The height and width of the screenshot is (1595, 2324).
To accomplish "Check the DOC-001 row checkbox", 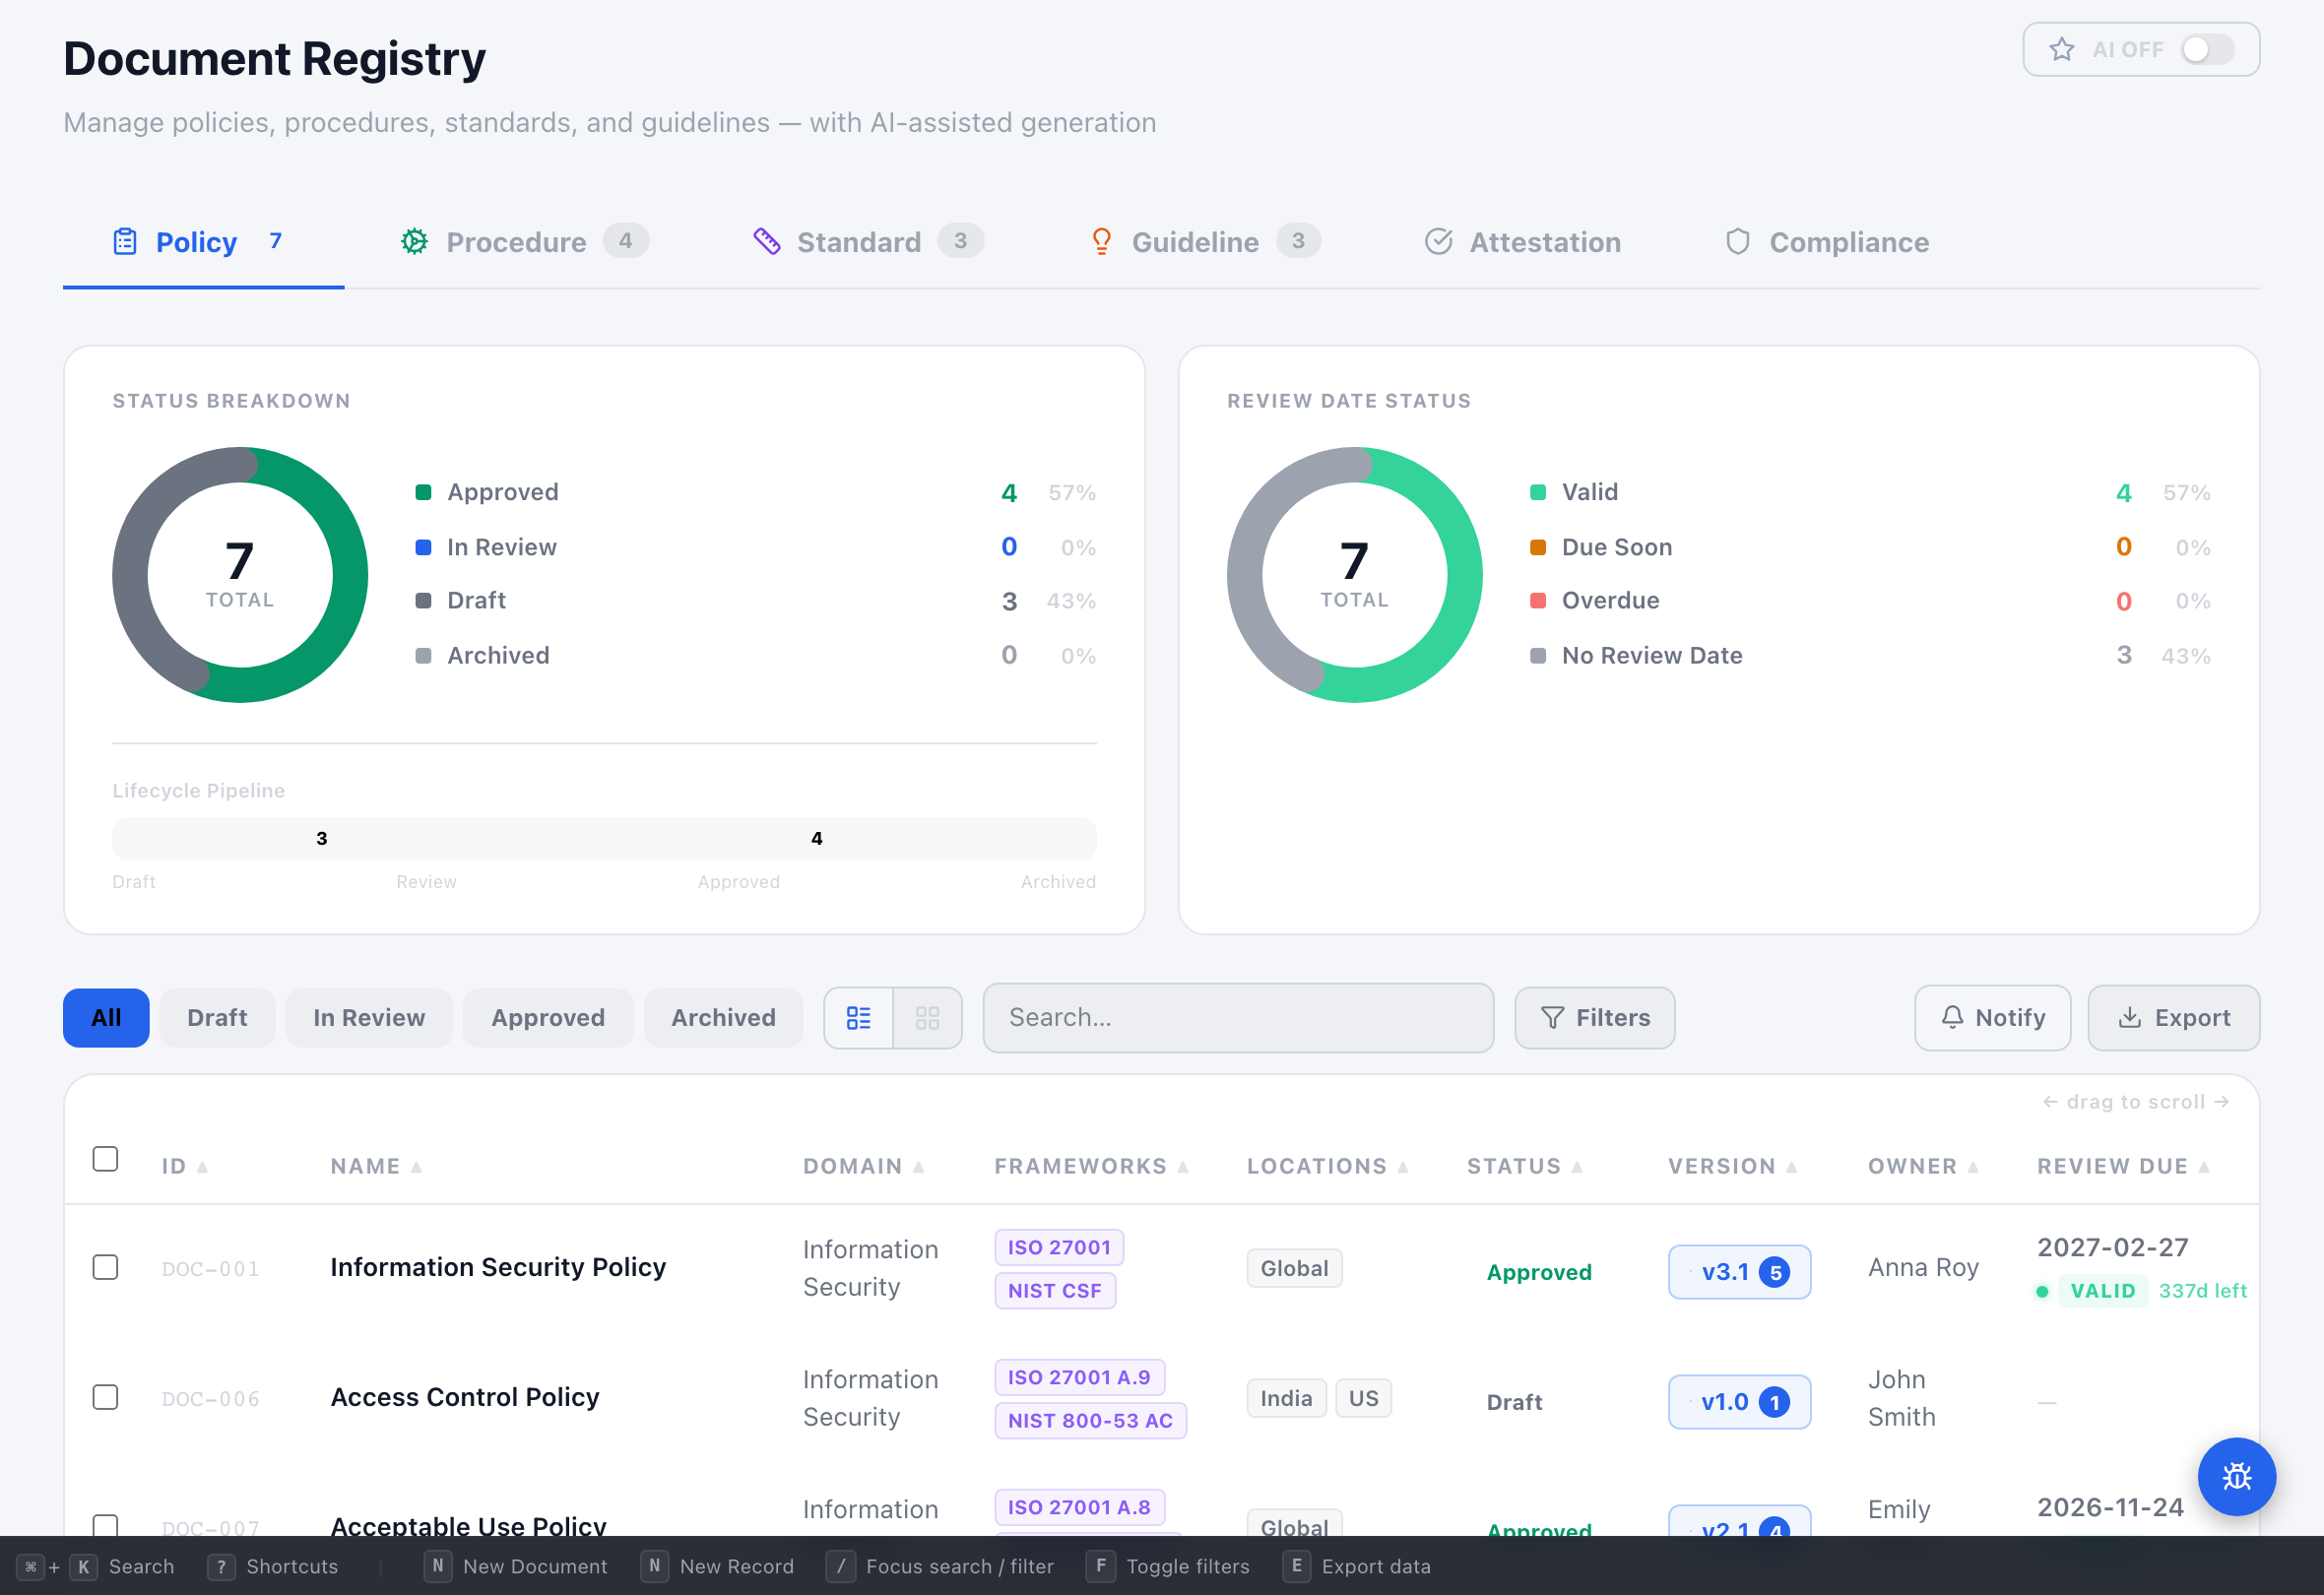I will pyautogui.click(x=105, y=1267).
